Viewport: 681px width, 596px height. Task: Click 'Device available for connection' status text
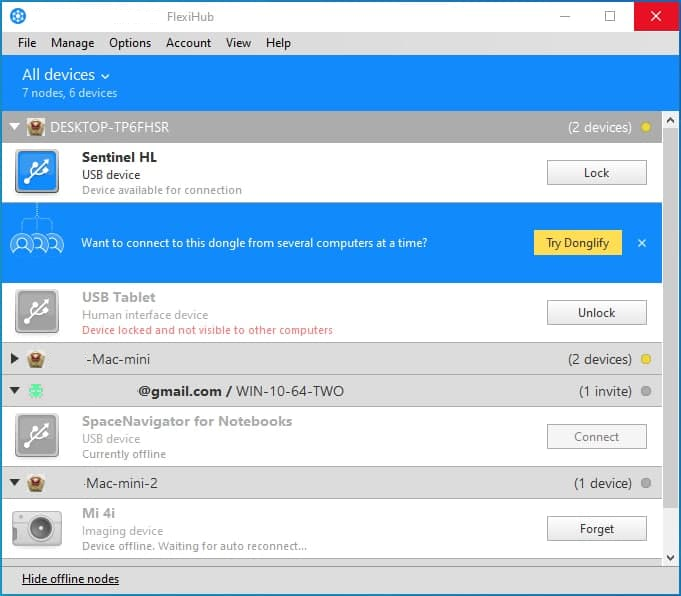coord(162,190)
